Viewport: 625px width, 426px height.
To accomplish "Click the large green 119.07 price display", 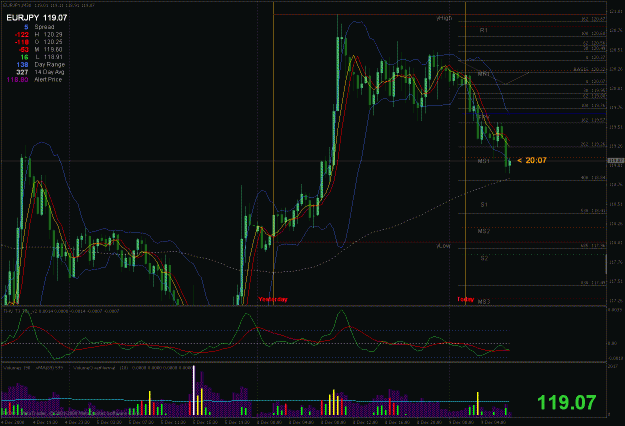I will [x=567, y=402].
